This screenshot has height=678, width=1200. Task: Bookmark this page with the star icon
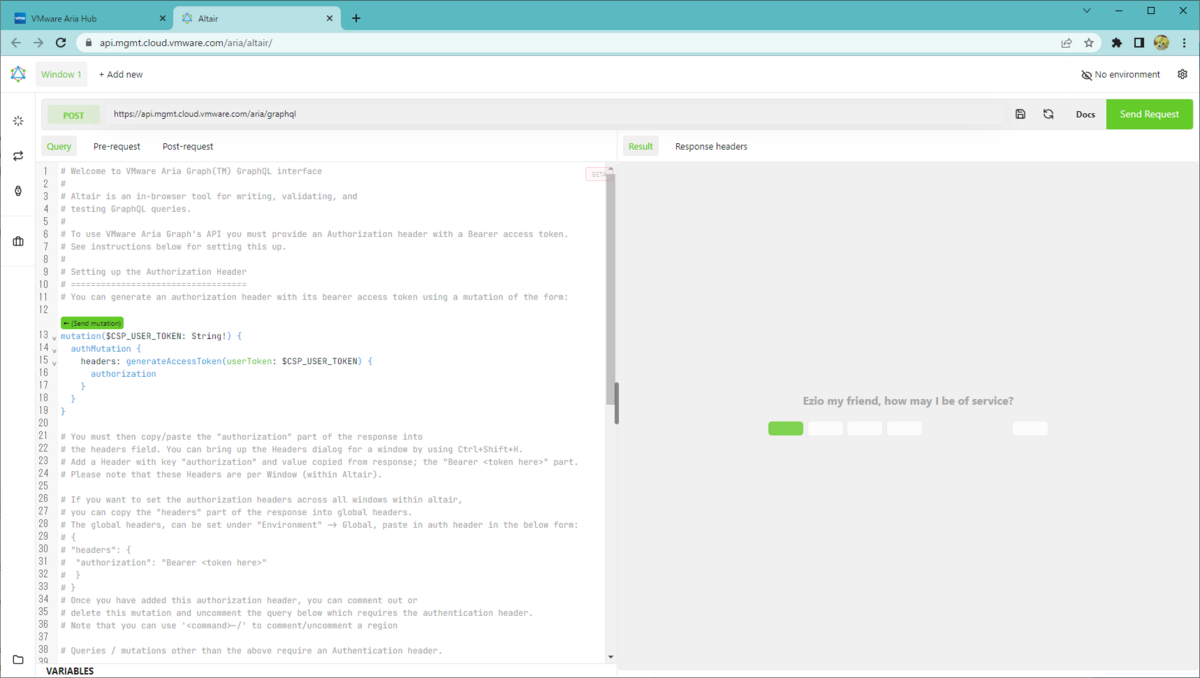pyautogui.click(x=1089, y=43)
